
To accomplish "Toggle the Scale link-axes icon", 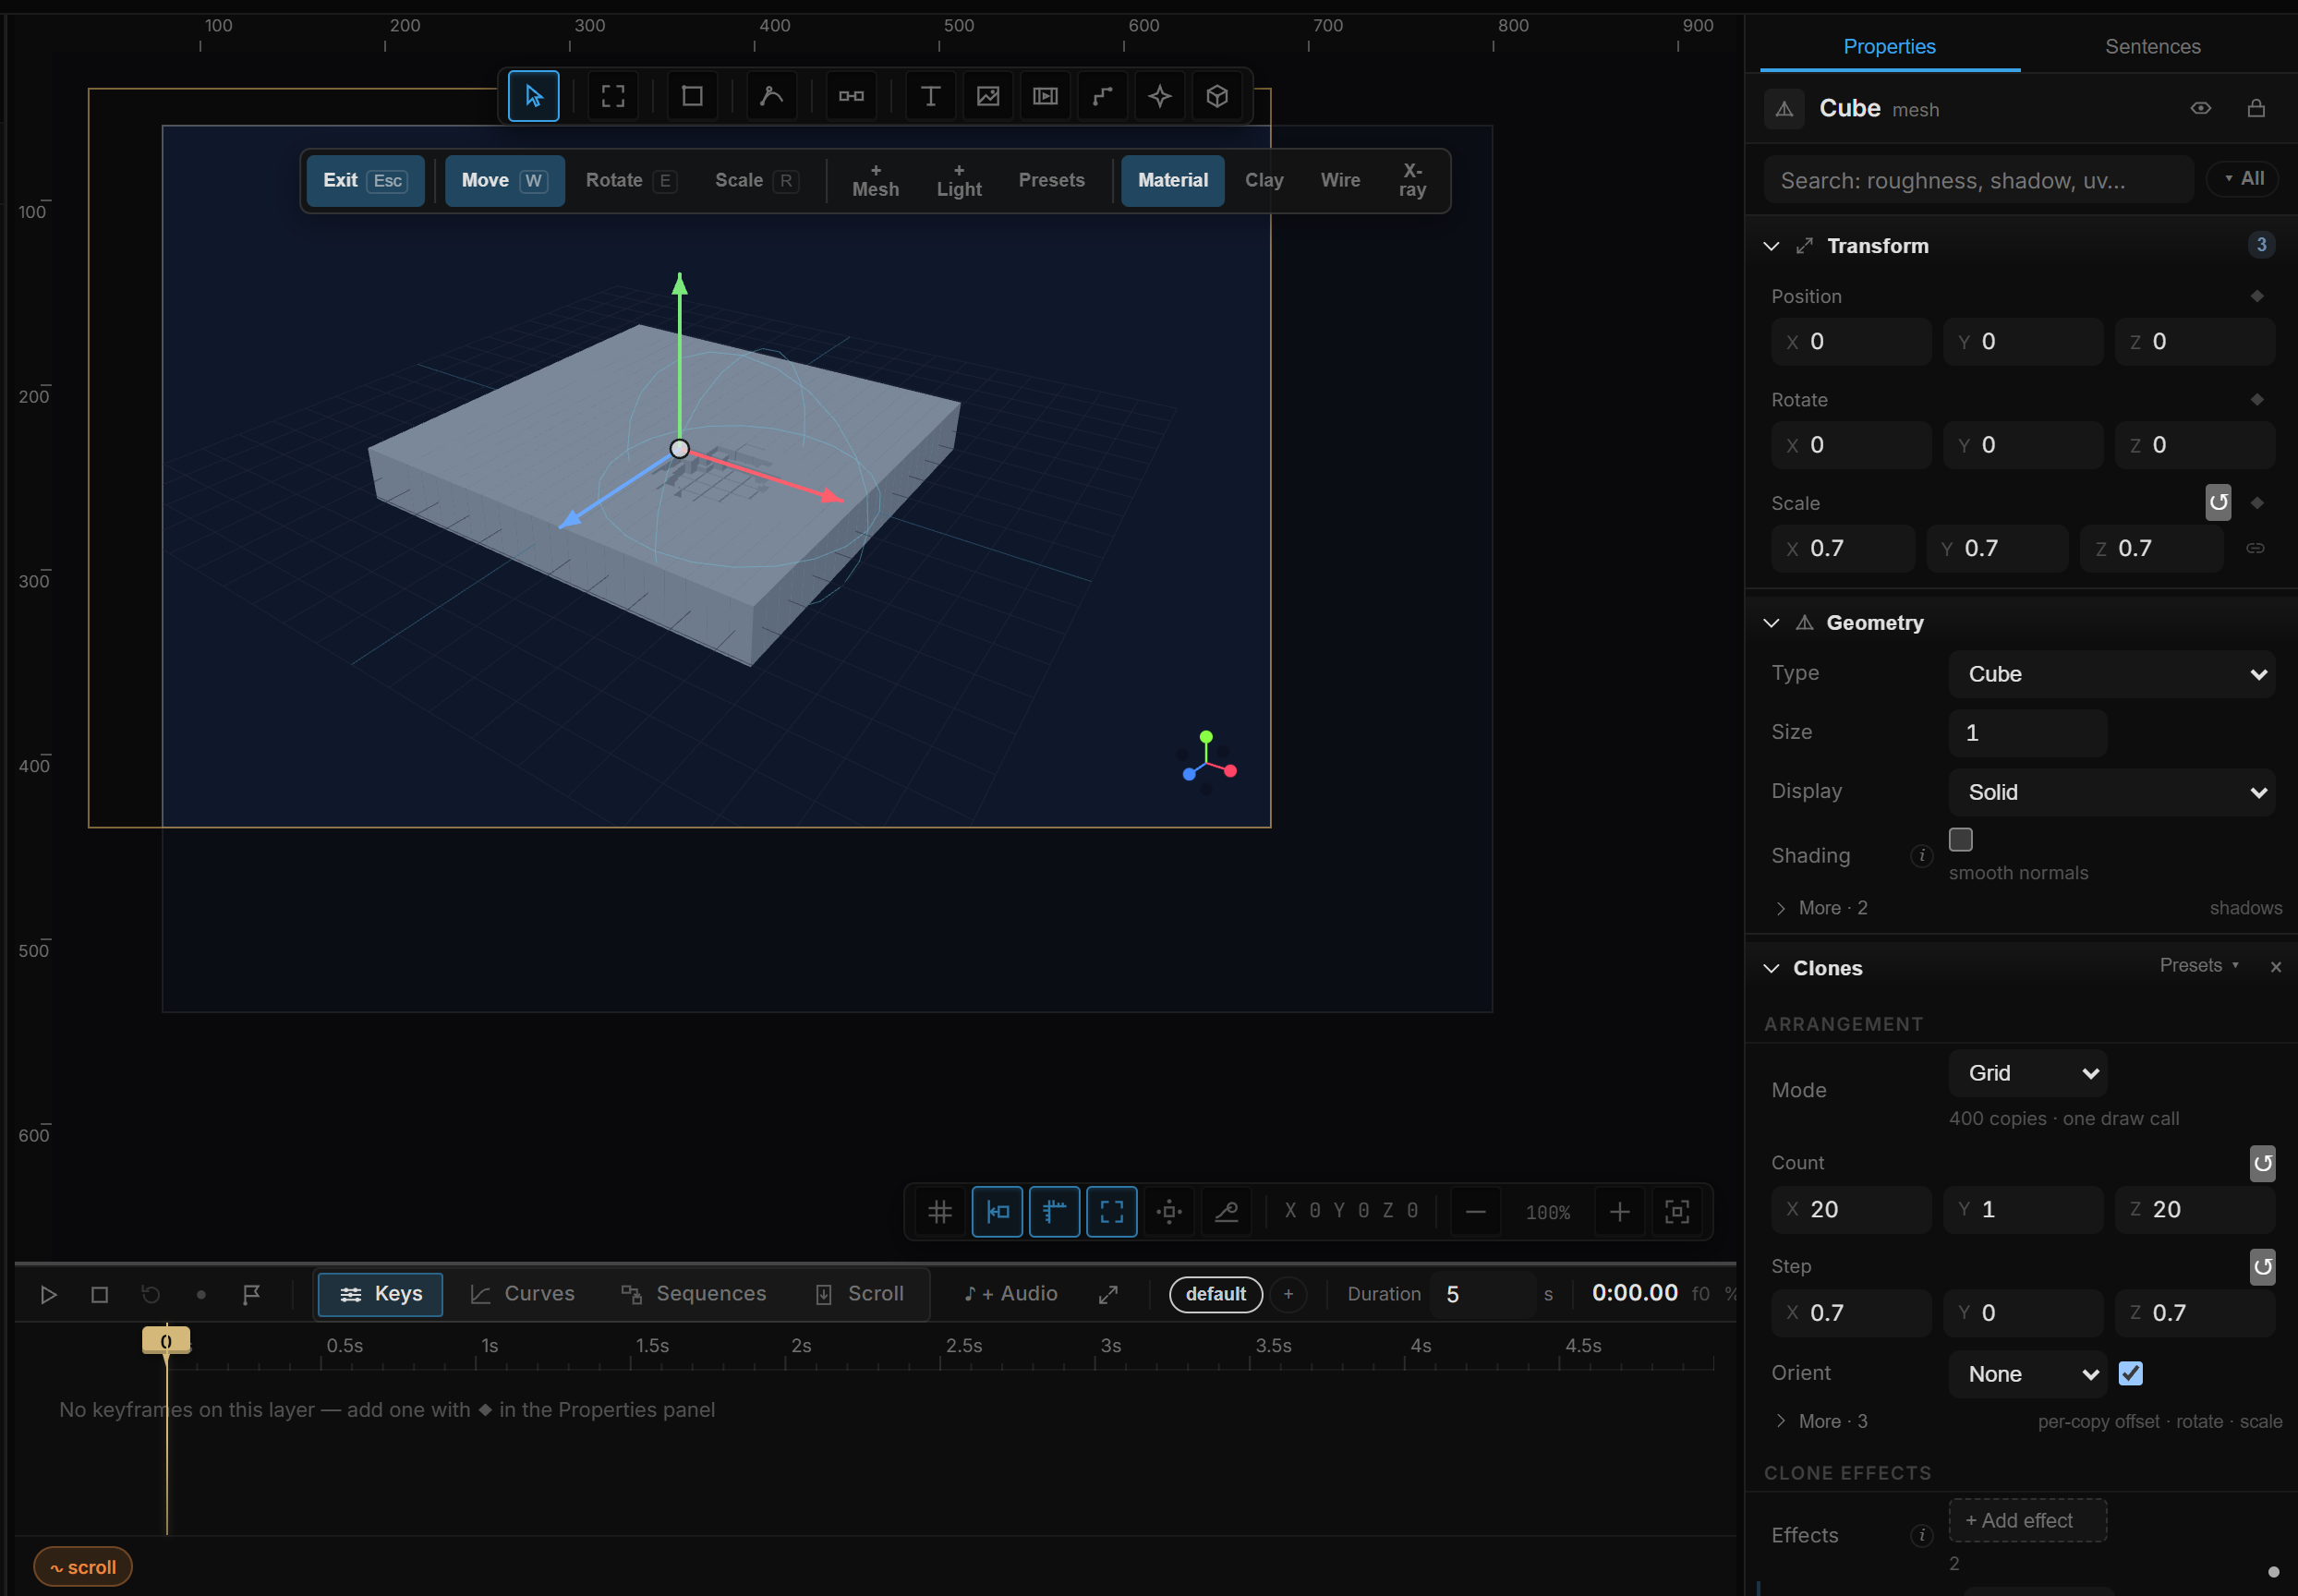I will (2255, 548).
